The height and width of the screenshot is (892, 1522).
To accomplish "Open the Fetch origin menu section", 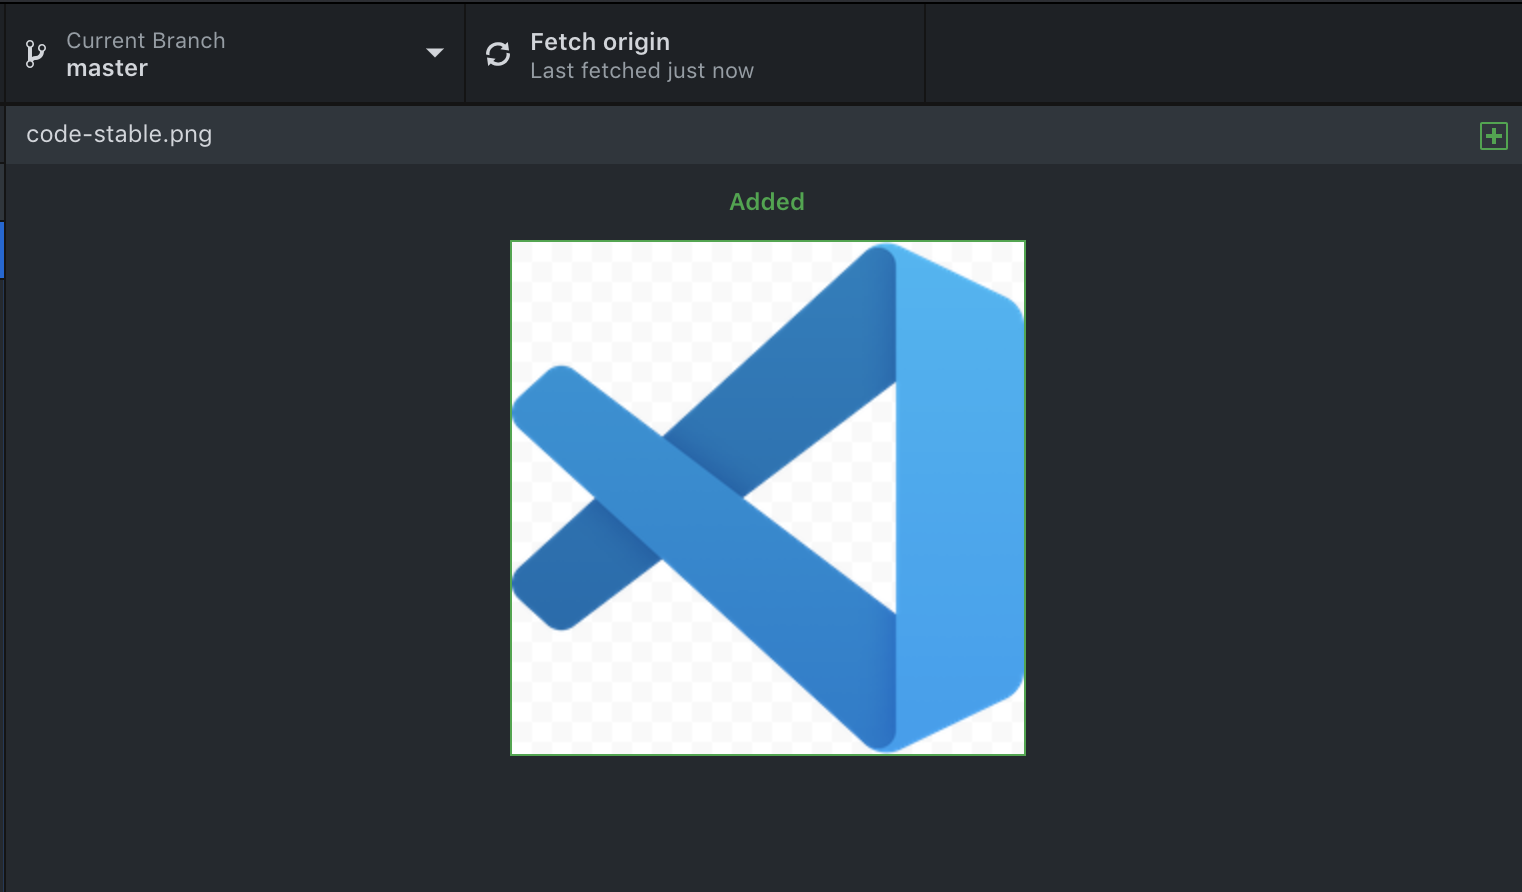I will coord(695,53).
